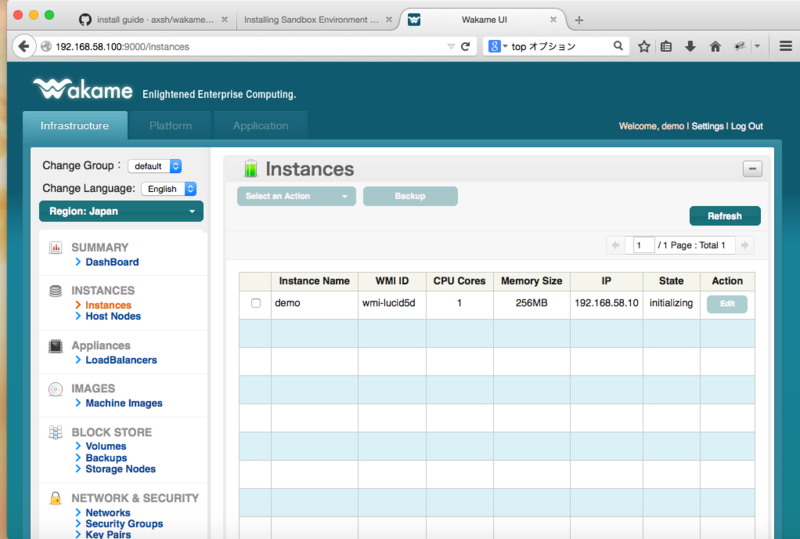
Task: Switch to the Platform tab
Action: tap(170, 126)
